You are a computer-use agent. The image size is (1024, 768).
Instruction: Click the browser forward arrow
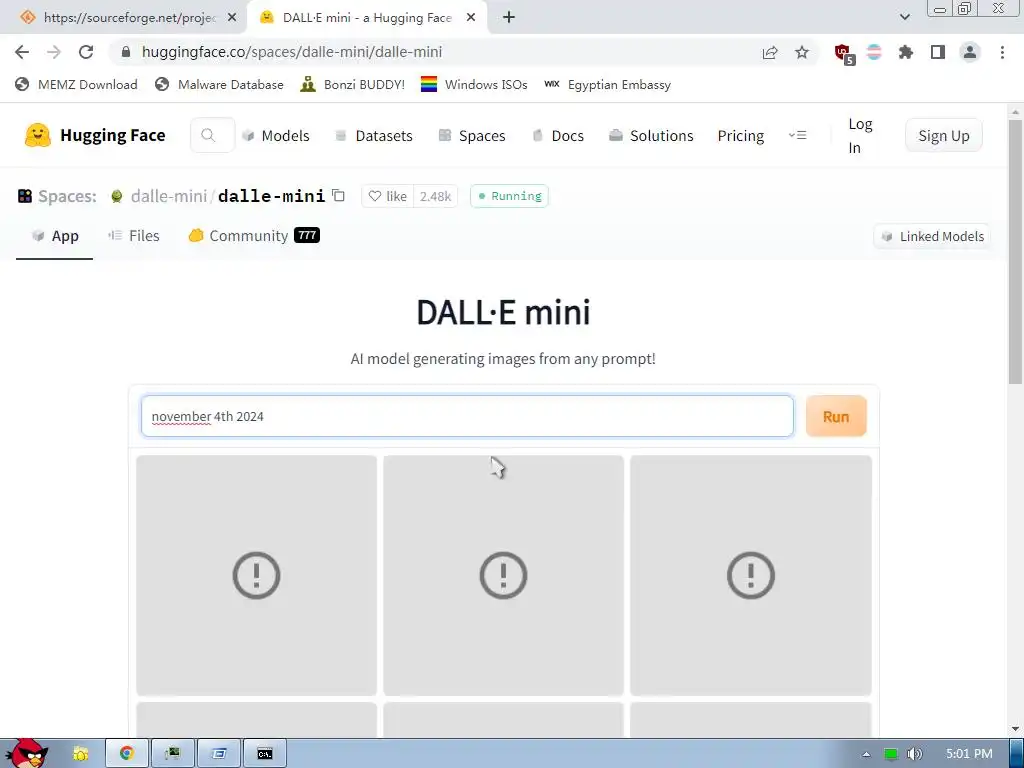[x=54, y=52]
